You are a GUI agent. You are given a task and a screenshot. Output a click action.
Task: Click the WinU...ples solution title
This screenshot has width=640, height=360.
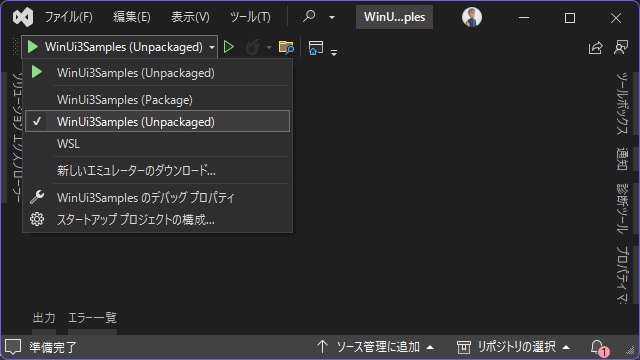click(x=394, y=17)
